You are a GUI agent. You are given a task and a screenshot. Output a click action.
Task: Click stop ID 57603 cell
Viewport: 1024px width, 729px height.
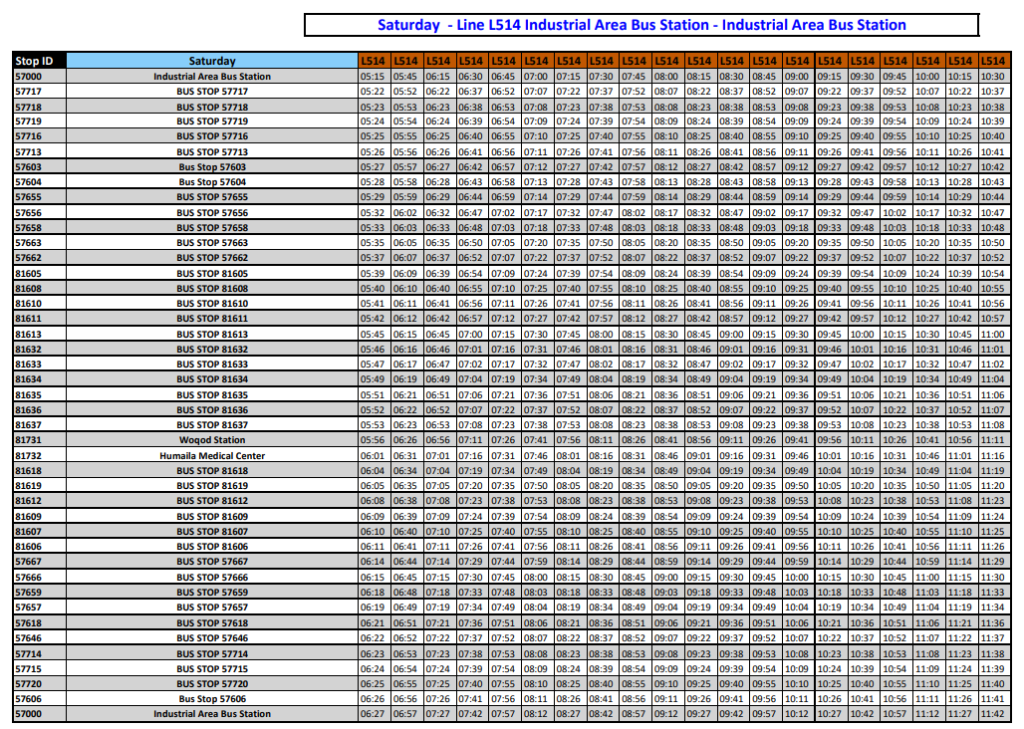pyautogui.click(x=29, y=167)
